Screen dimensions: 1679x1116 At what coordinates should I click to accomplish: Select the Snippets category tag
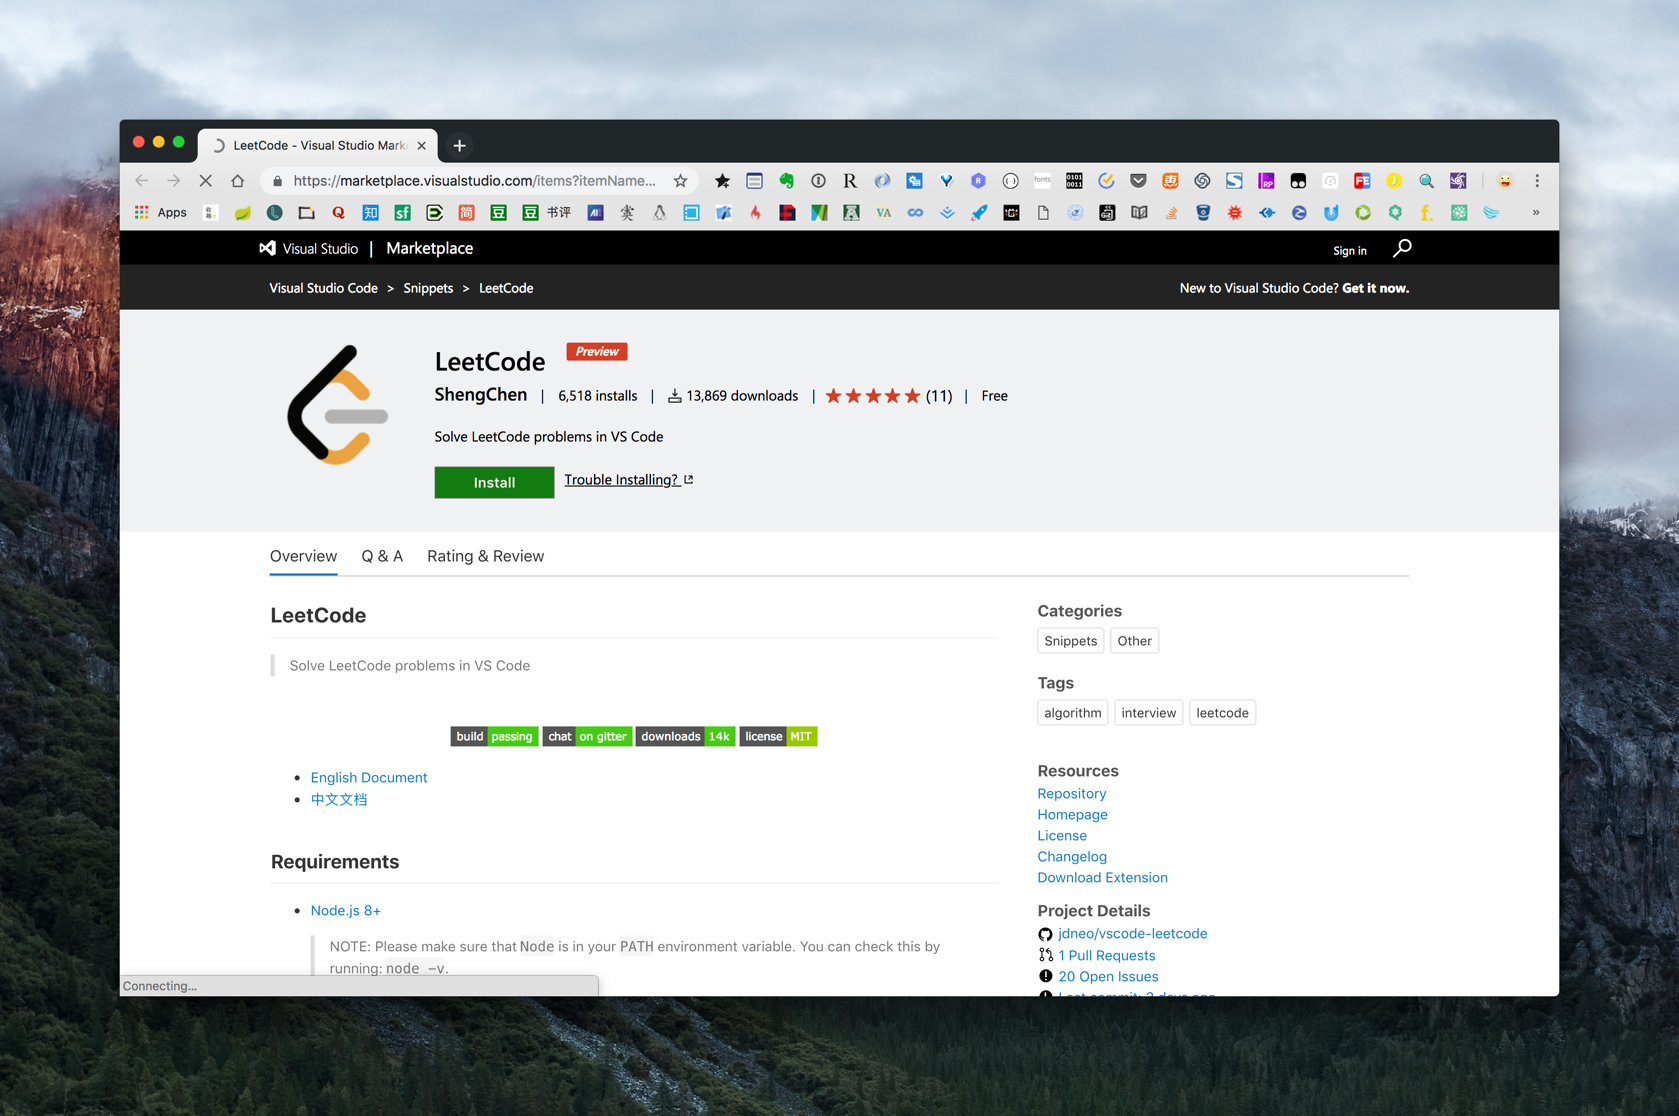(x=1070, y=641)
